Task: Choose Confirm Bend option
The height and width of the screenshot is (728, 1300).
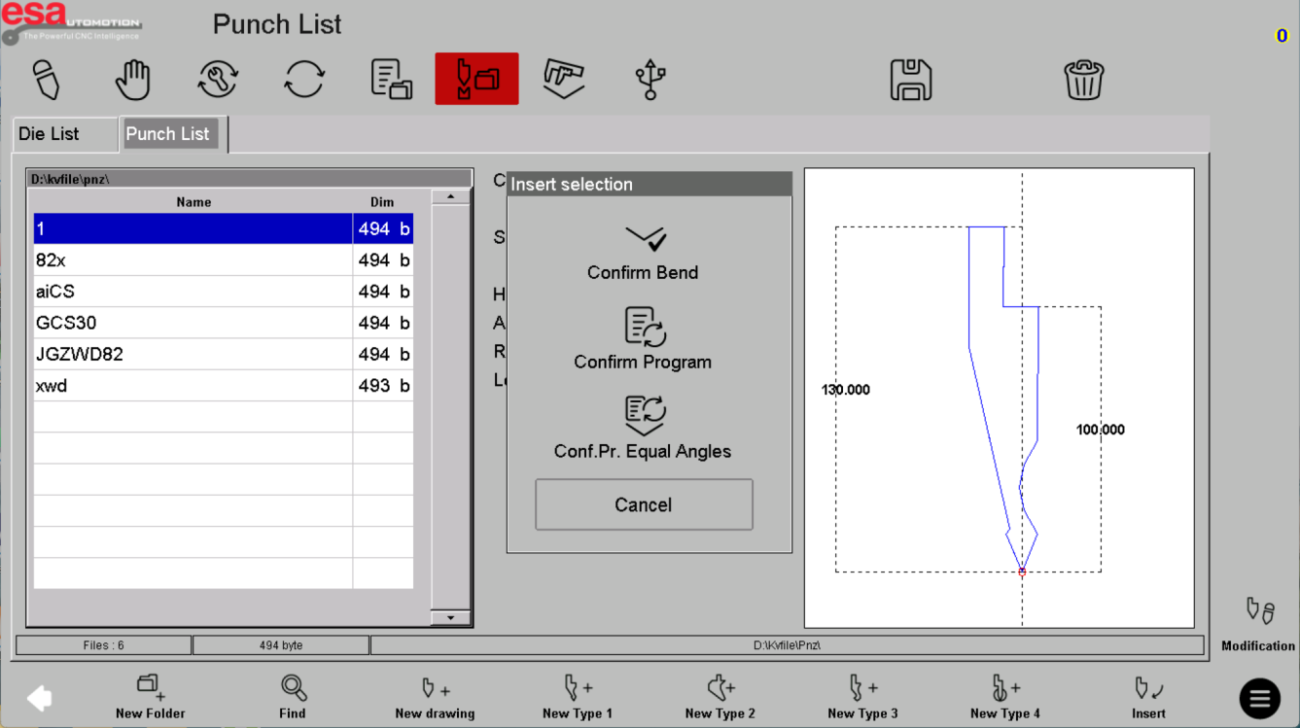Action: tap(643, 252)
